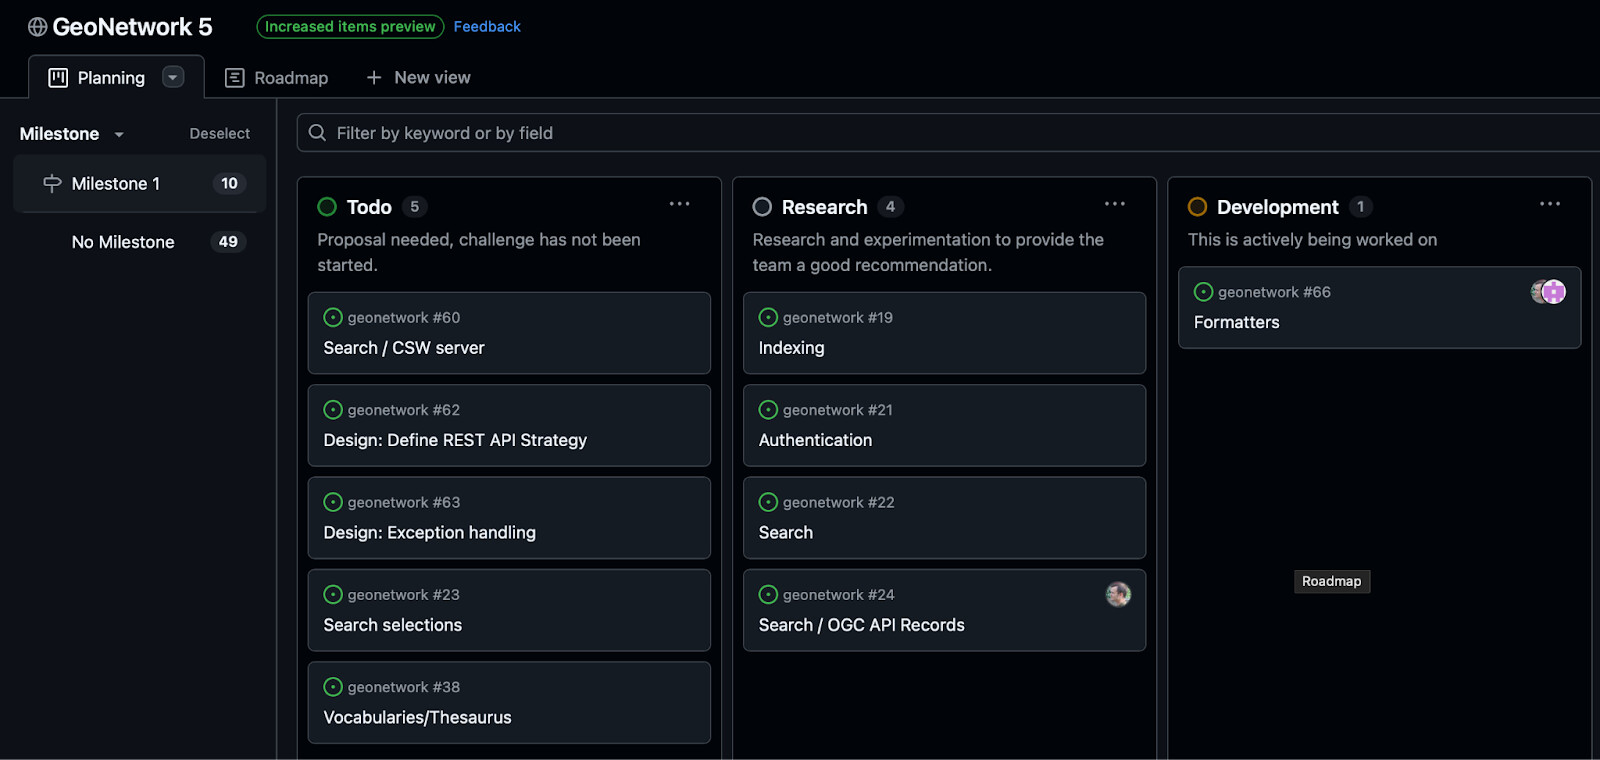The height and width of the screenshot is (760, 1600).
Task: Click the plus icon for New view
Action: (x=374, y=77)
